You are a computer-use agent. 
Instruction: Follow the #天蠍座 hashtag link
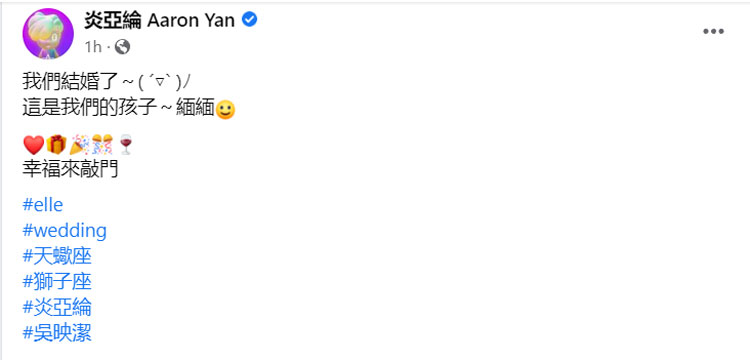(x=57, y=257)
